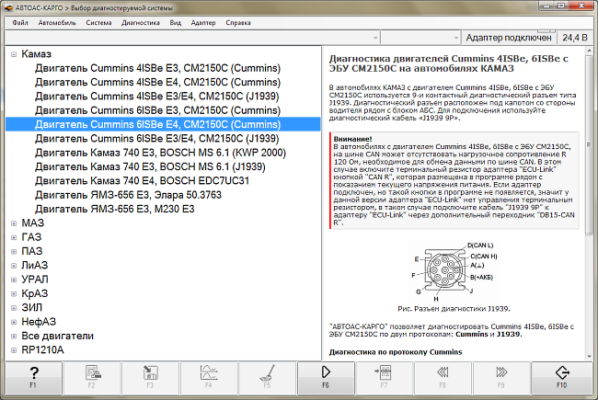Expand the ГАЗ tree node
This screenshot has width=598, height=400.
click(x=14, y=238)
